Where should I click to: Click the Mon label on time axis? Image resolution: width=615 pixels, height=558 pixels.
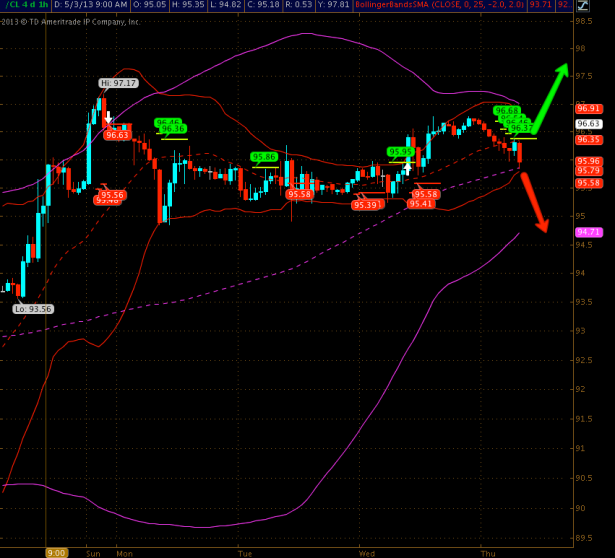point(125,553)
